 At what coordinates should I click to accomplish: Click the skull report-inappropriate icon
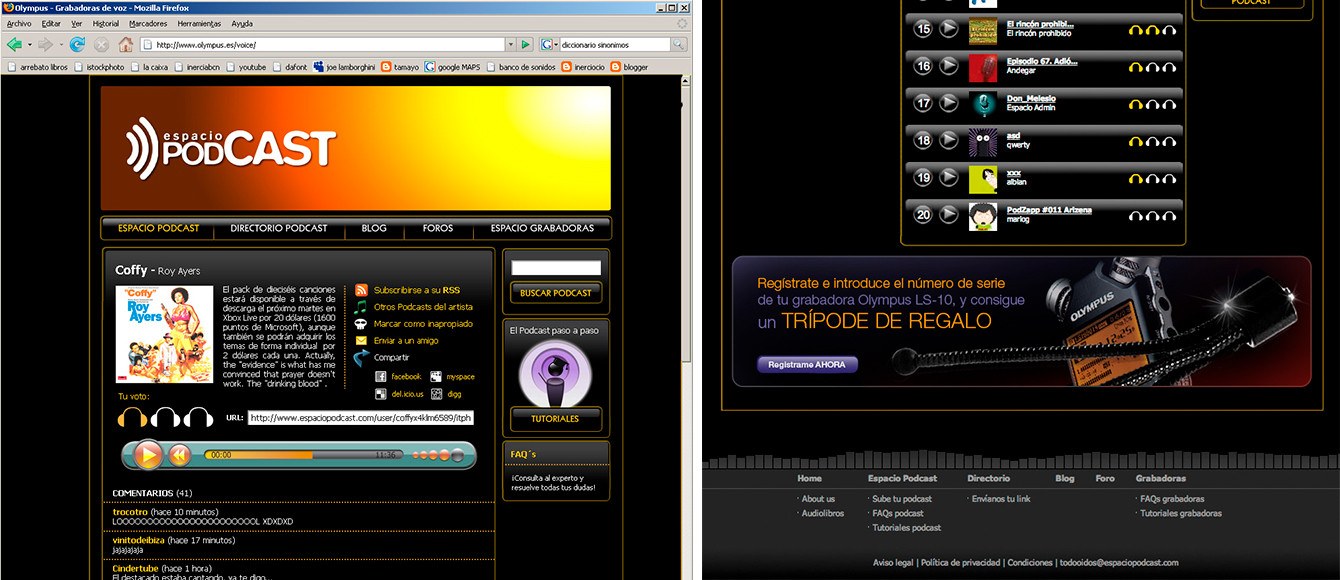361,324
